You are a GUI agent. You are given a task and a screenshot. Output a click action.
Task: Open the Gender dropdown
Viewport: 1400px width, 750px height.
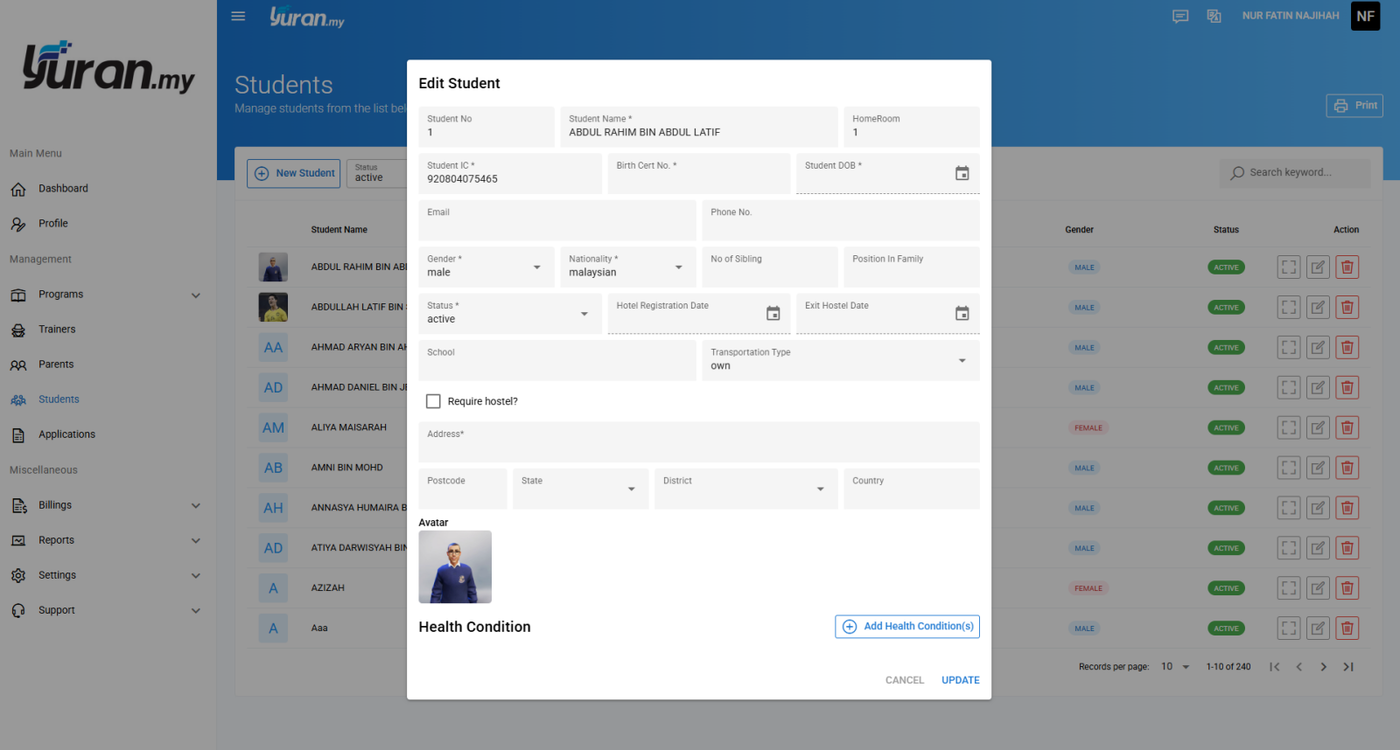(x=486, y=267)
